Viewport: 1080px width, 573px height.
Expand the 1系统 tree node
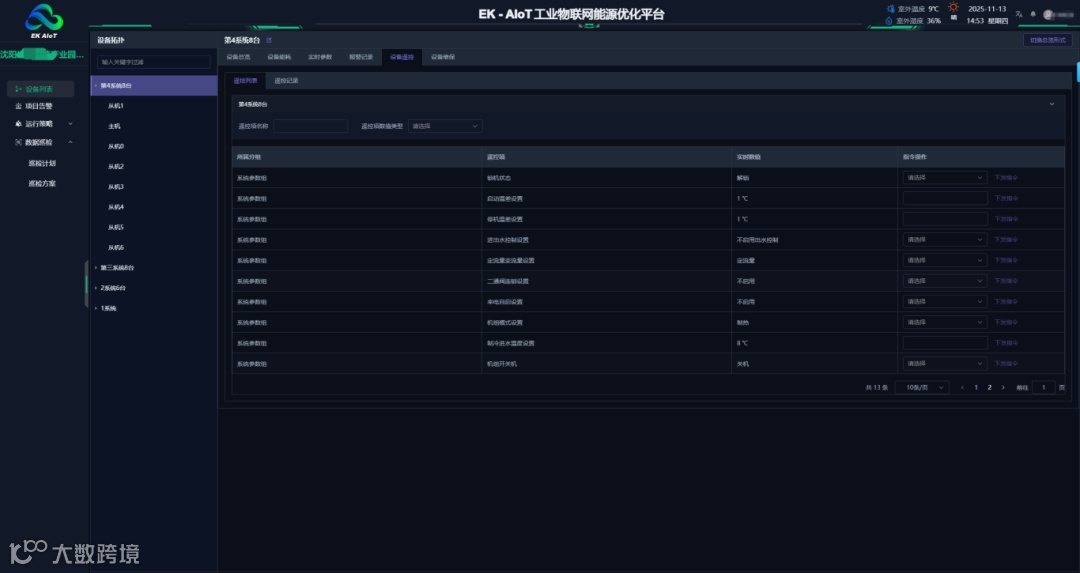click(96, 308)
